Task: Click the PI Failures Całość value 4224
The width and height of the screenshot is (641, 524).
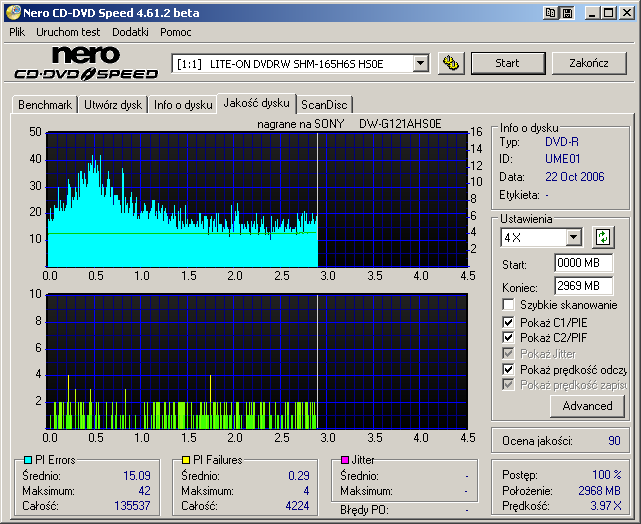Action: (x=297, y=506)
